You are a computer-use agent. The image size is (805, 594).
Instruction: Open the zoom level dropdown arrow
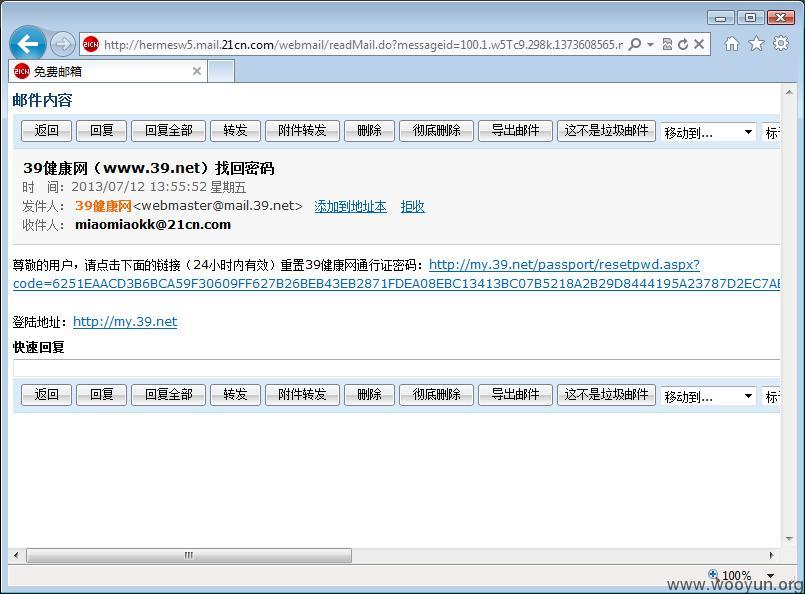pos(770,576)
